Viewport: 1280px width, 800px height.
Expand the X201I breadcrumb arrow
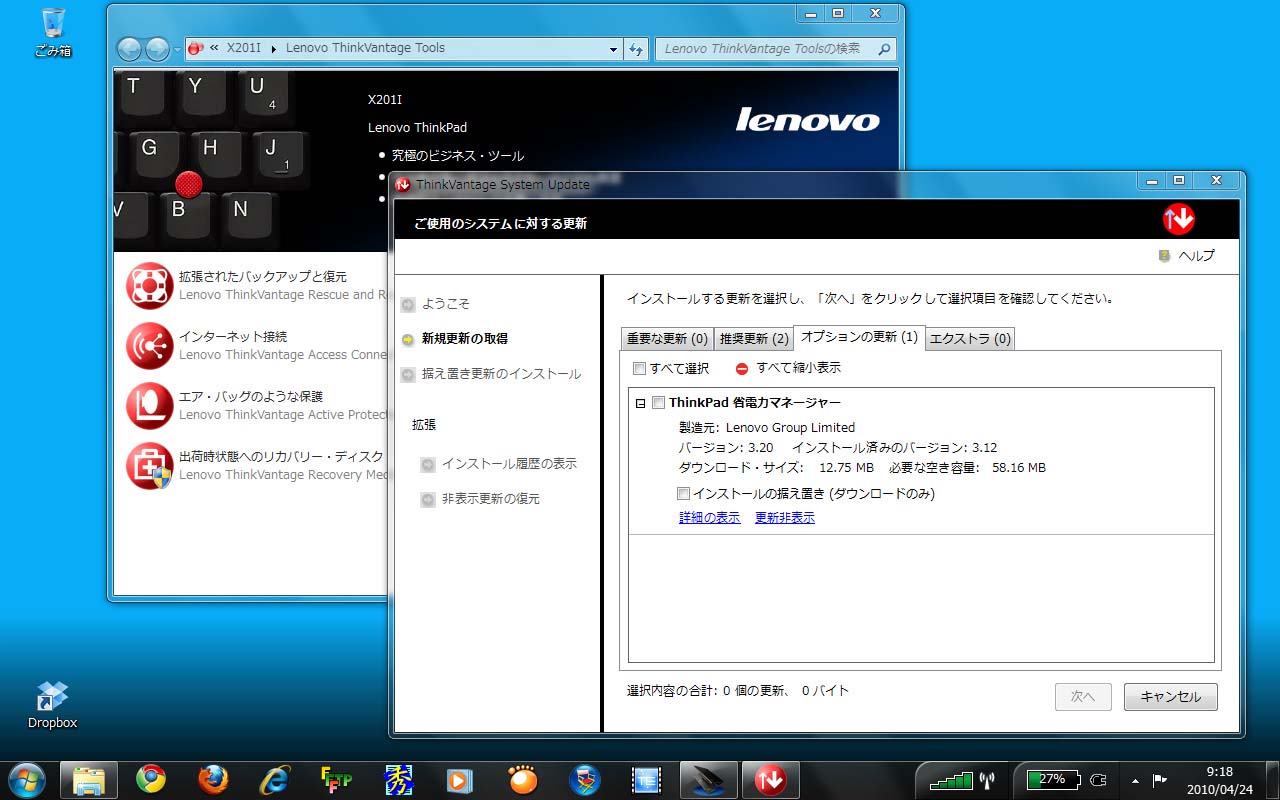click(275, 48)
